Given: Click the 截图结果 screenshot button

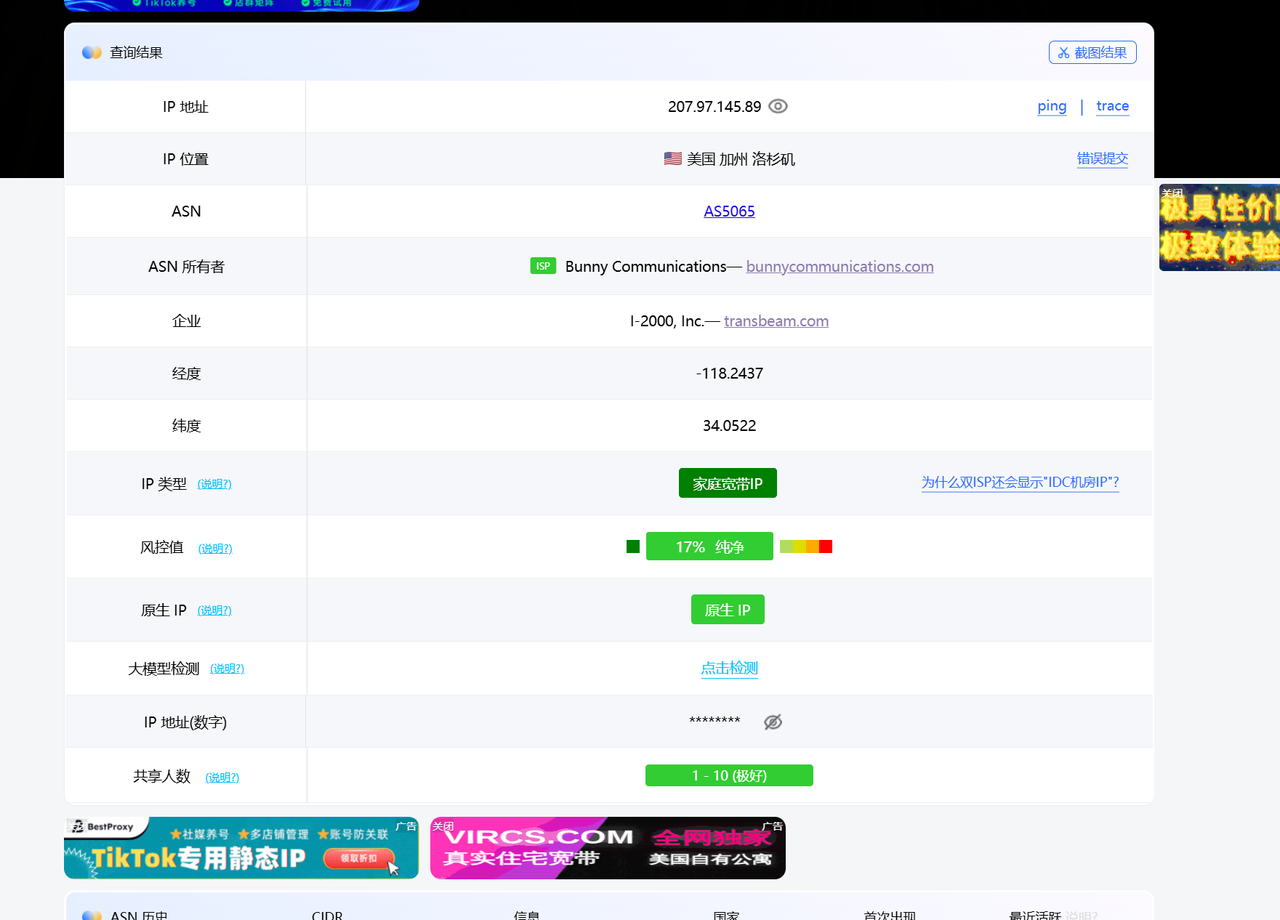Looking at the screenshot, I should (x=1092, y=52).
